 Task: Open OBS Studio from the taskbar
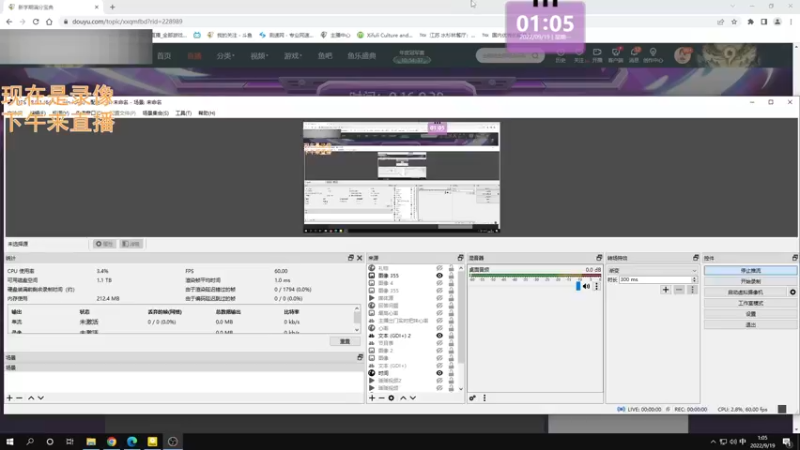pyautogui.click(x=172, y=441)
